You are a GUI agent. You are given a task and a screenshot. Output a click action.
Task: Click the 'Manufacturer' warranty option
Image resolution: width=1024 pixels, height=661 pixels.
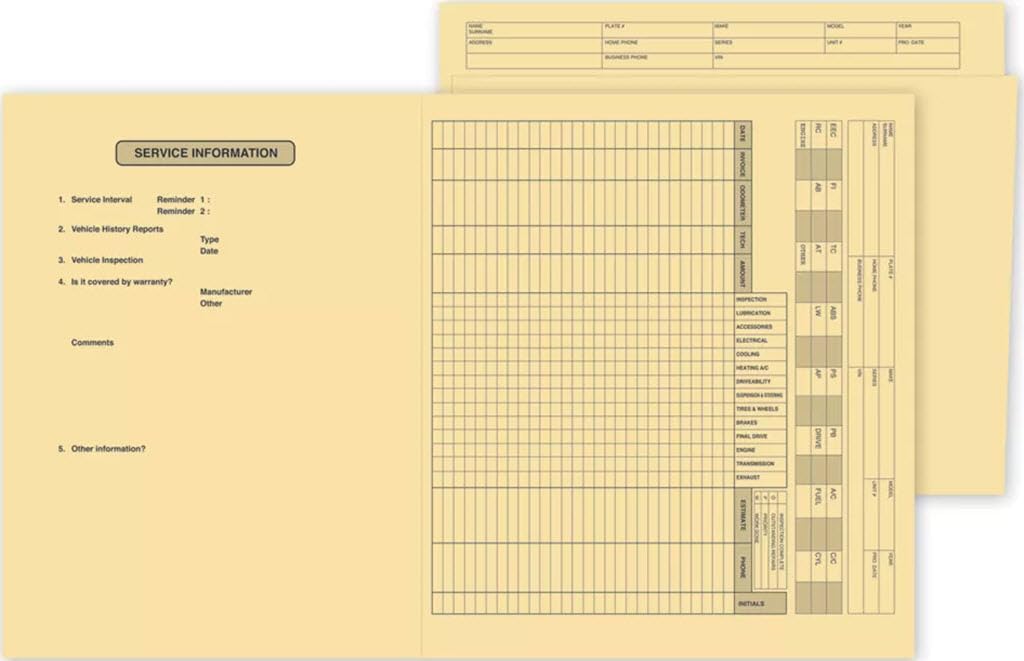pyautogui.click(x=226, y=291)
